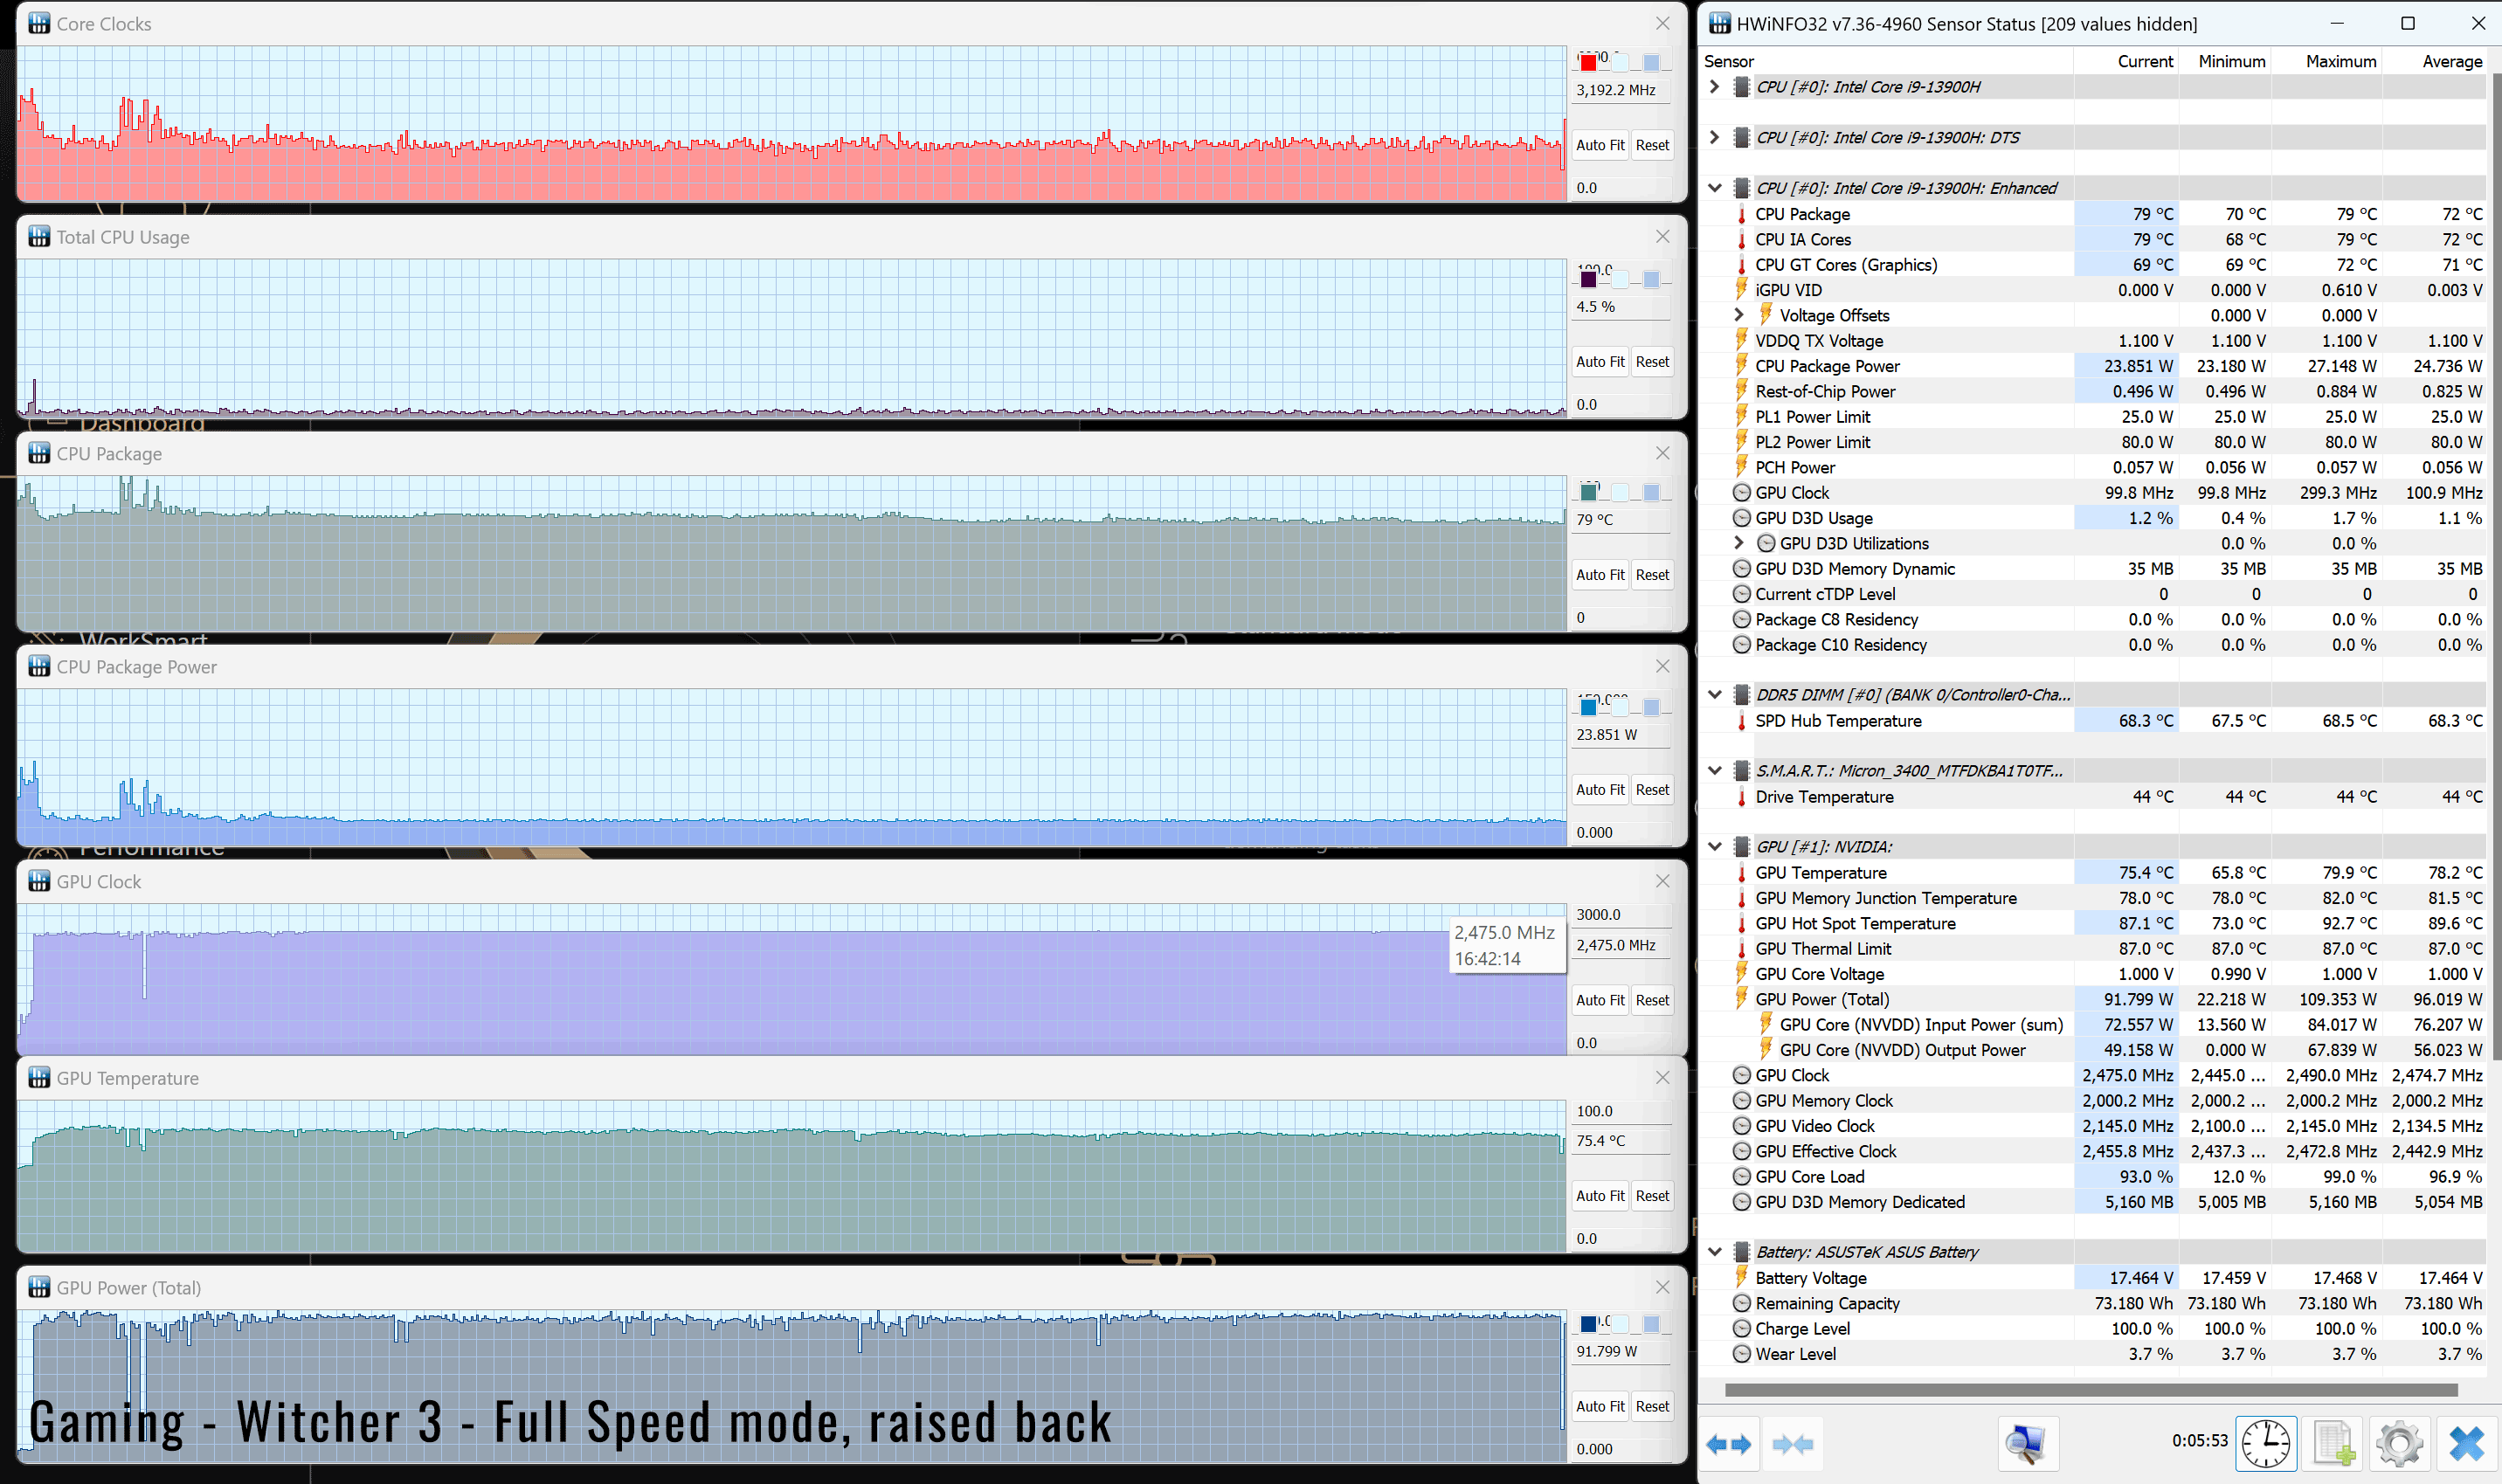Select the GPU Memory Junction Temperature row
The height and width of the screenshot is (1484, 2502).
(x=2093, y=898)
